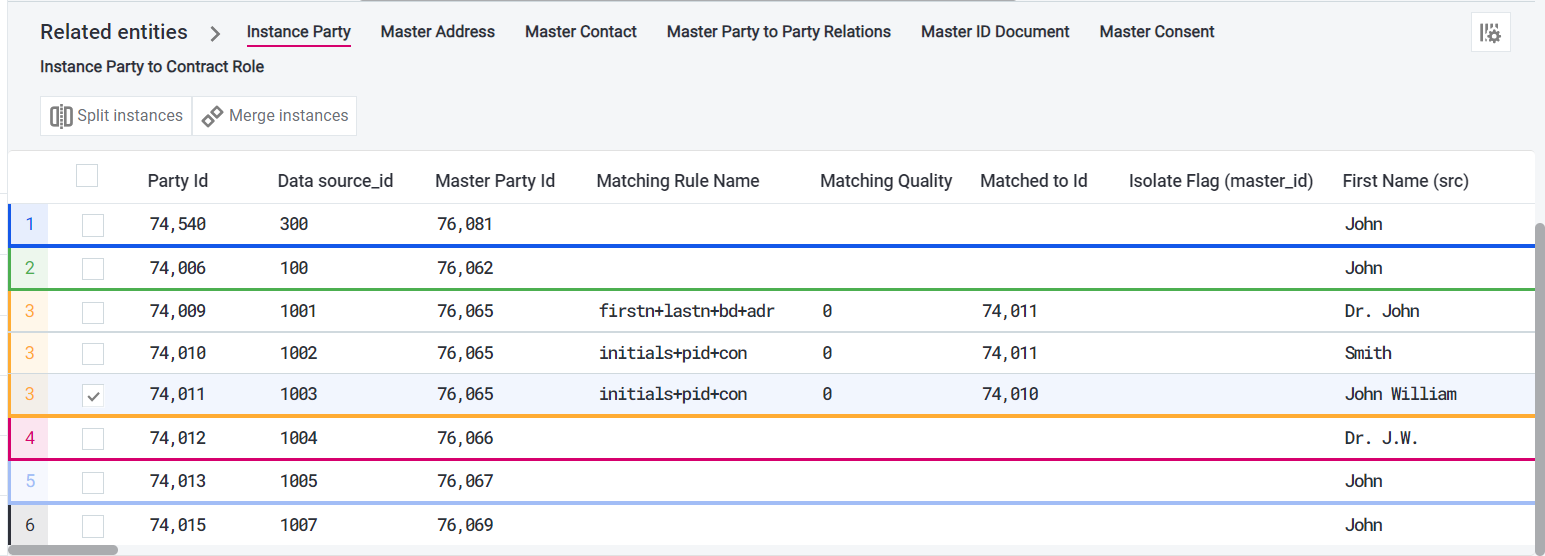Select checkbox for Party Id 74,012

(x=93, y=438)
